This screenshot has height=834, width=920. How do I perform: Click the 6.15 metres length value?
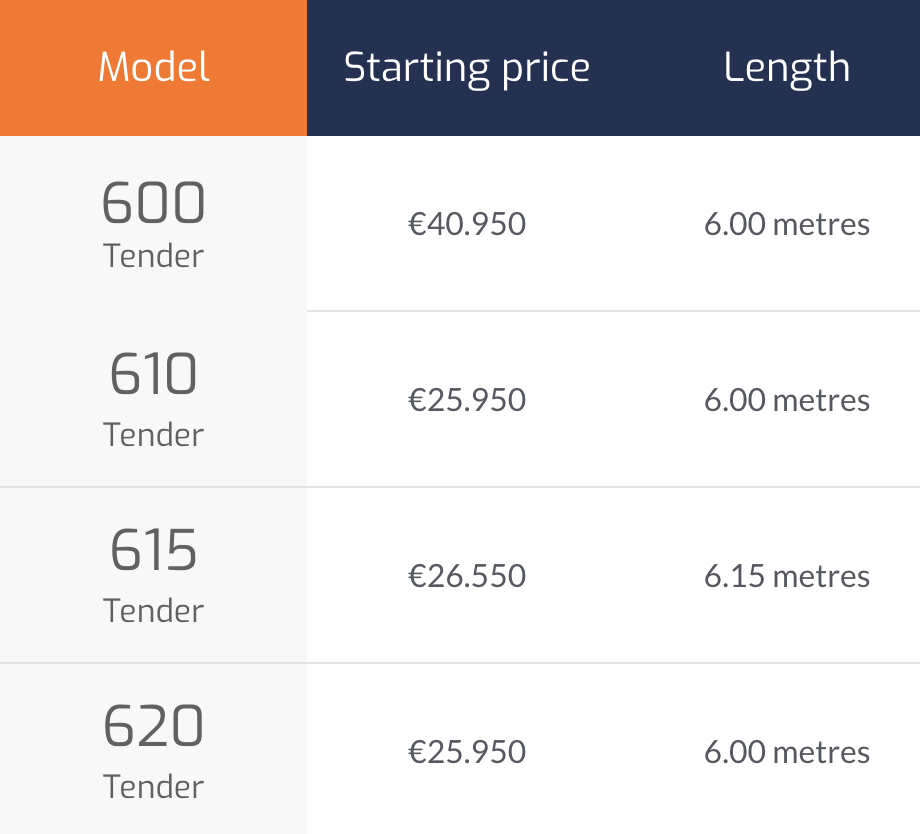coord(786,576)
